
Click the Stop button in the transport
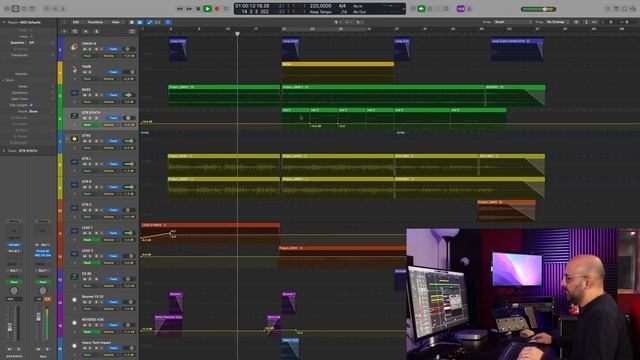click(198, 9)
